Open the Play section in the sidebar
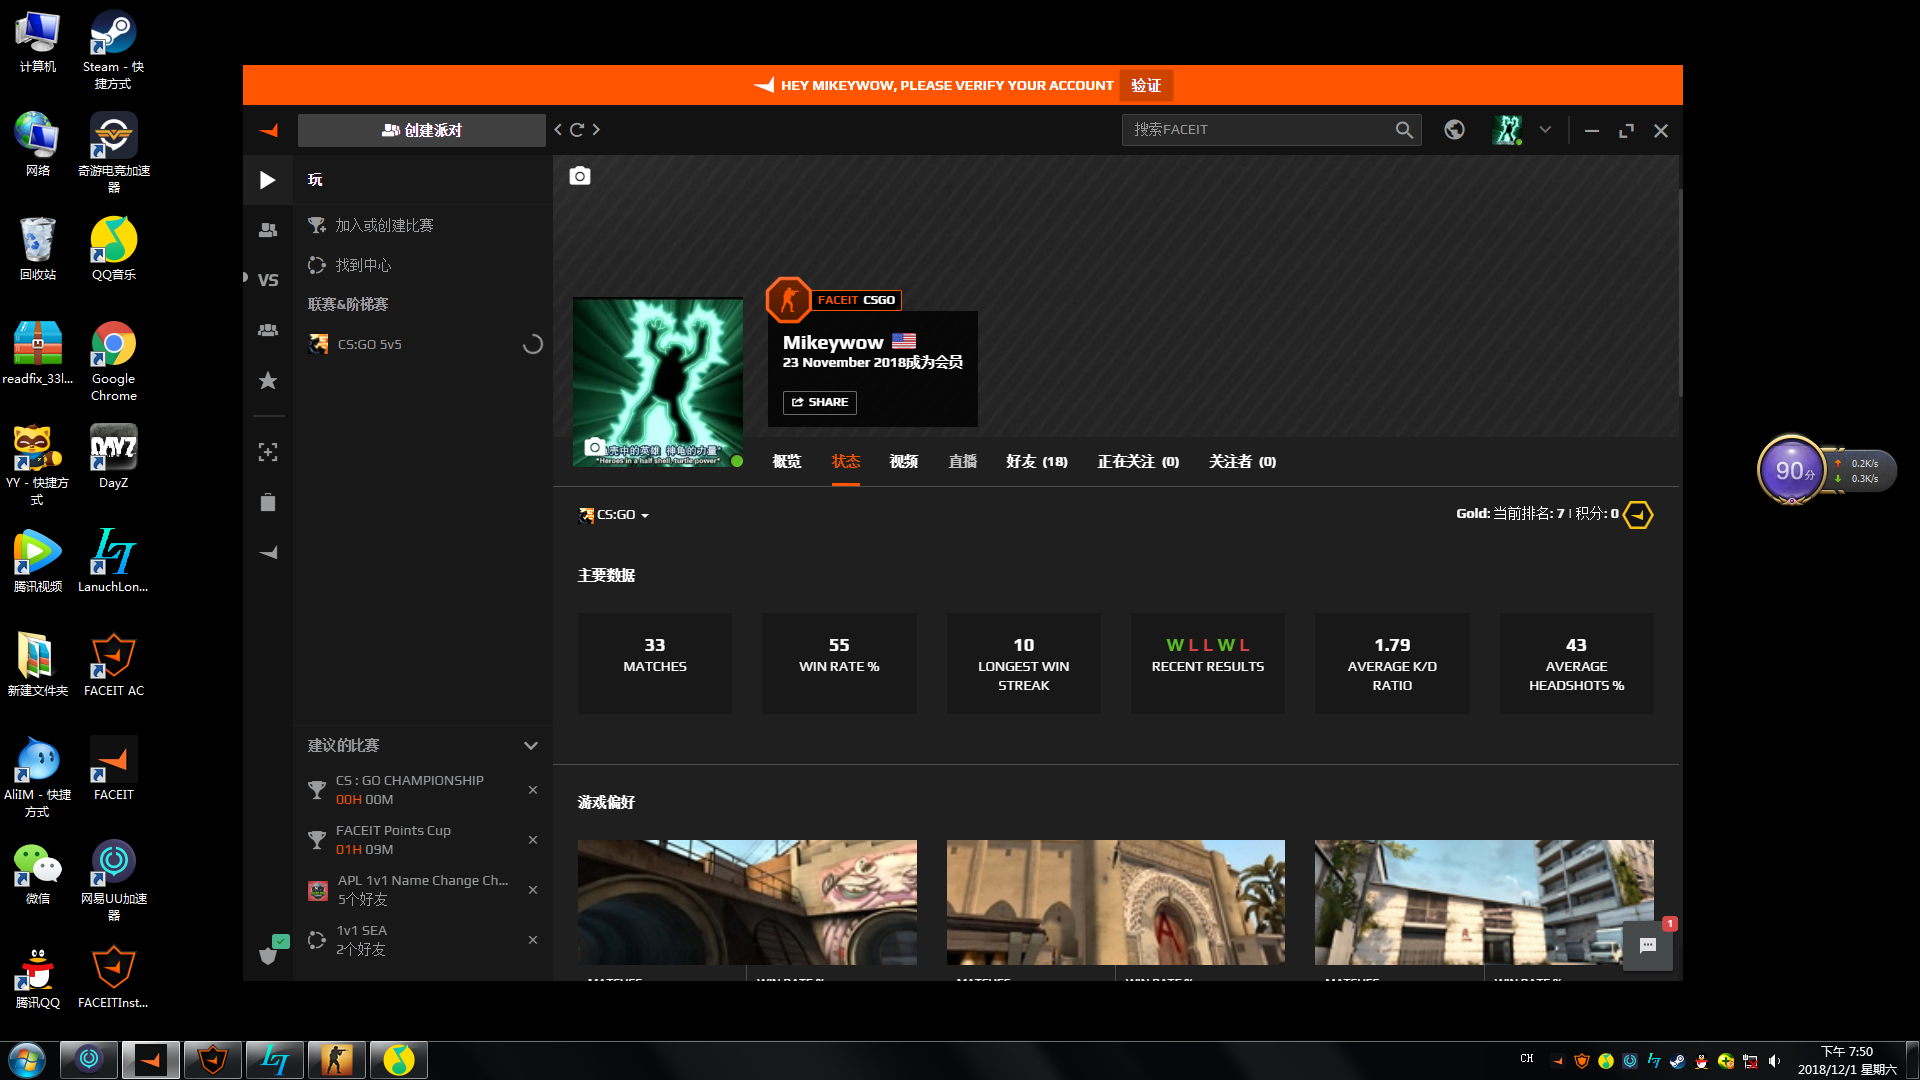The image size is (1920, 1080). pos(268,180)
